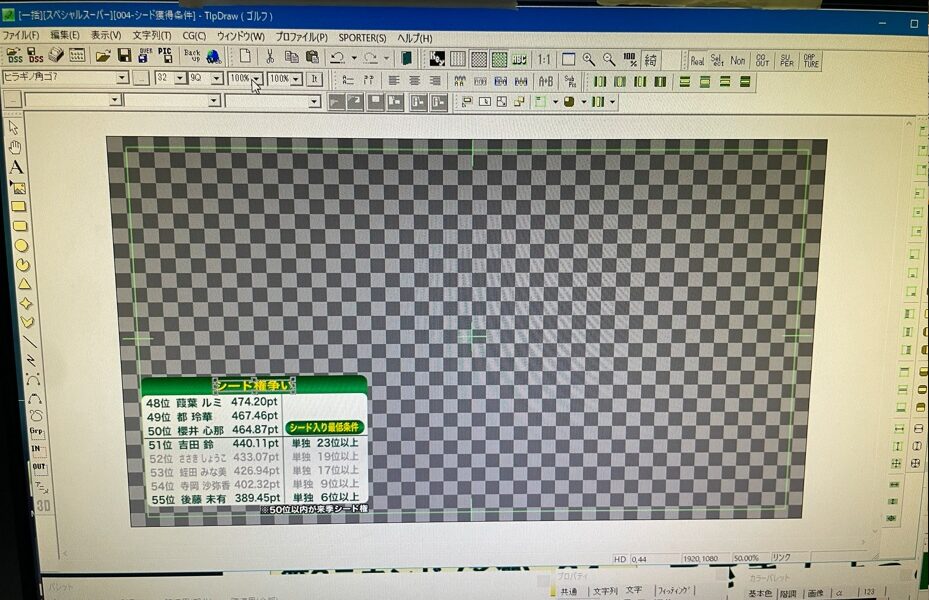Viewport: 929px width, 600px height.
Task: Open the undo history dropdown arrow
Action: [353, 59]
